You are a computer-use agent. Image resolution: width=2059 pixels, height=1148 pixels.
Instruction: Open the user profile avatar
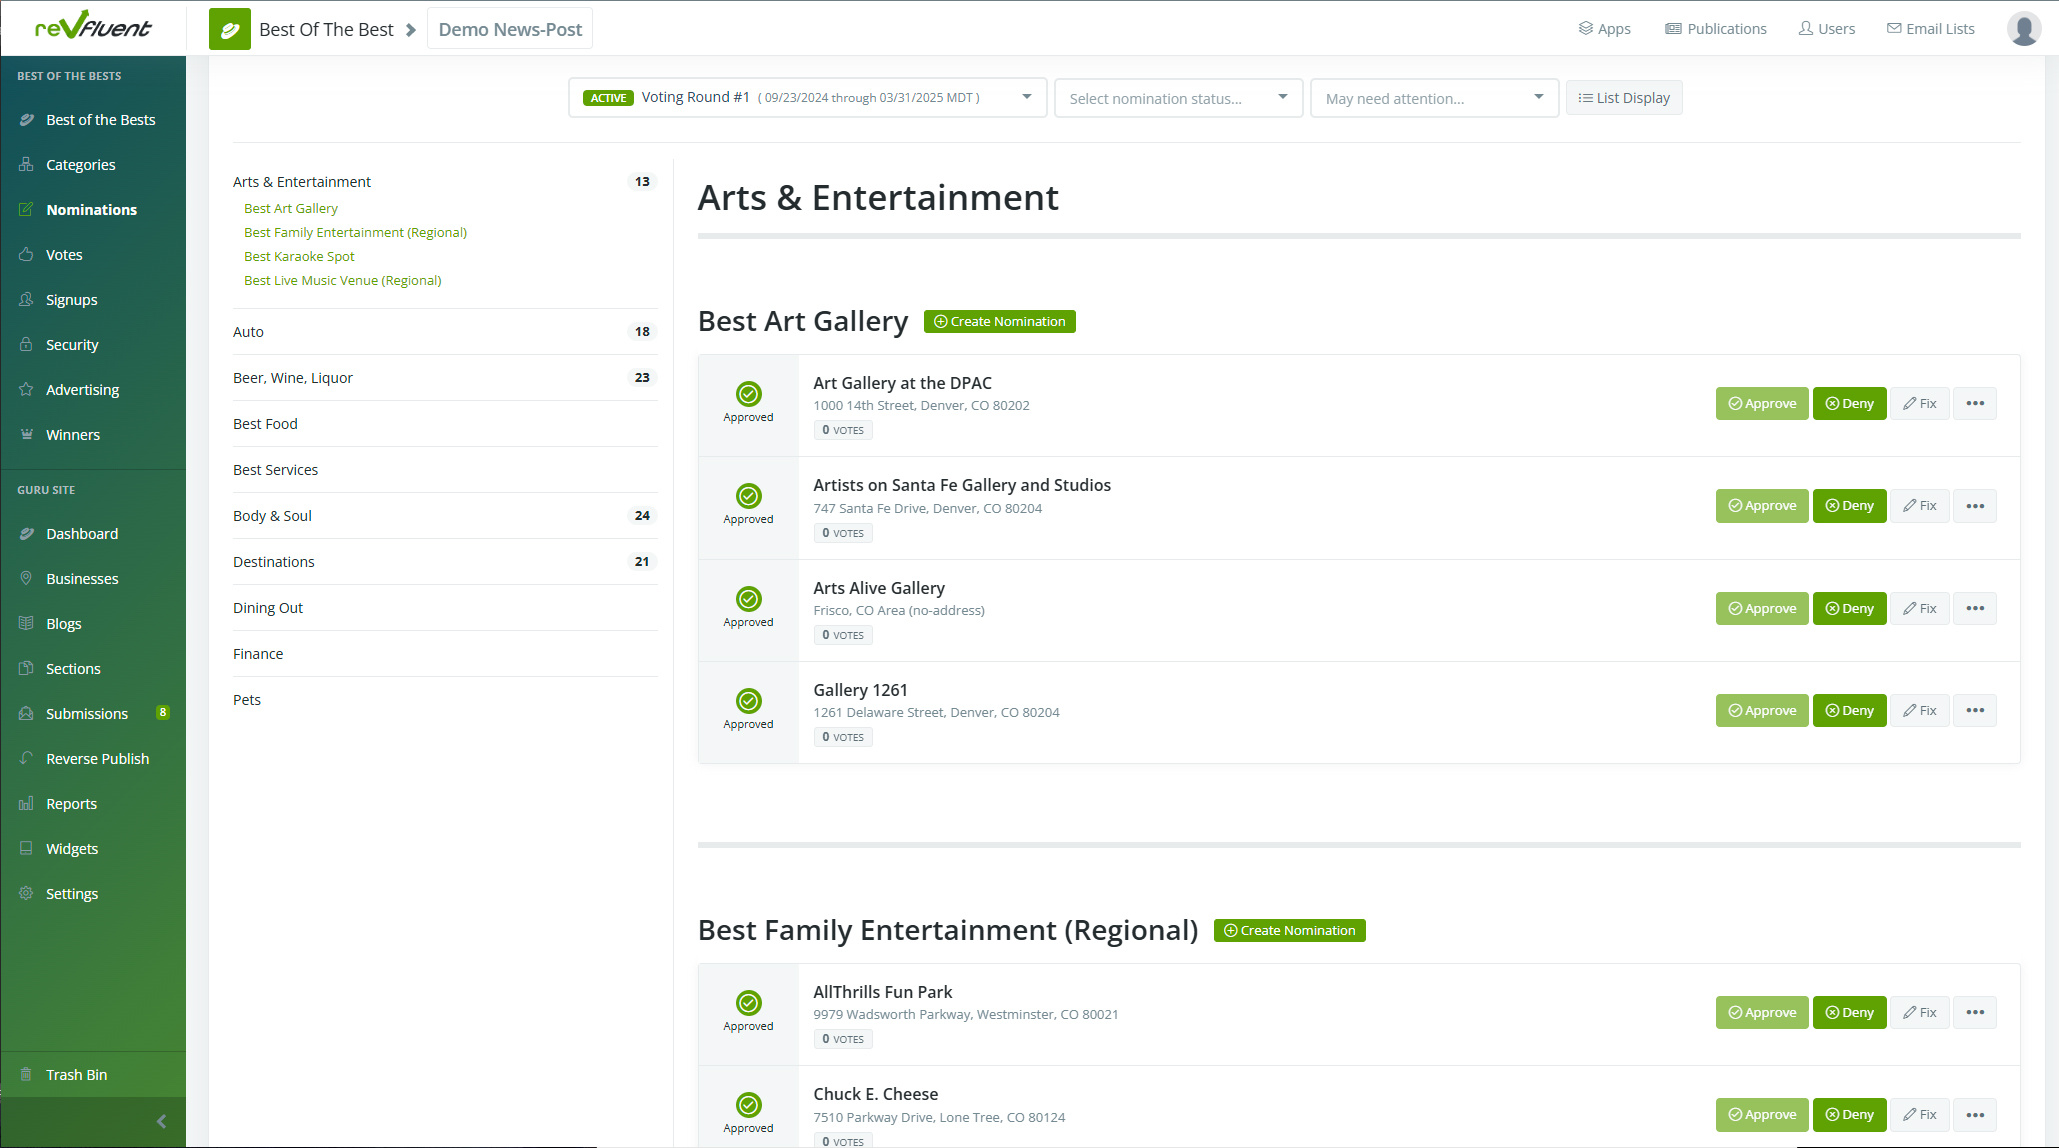coord(2023,29)
